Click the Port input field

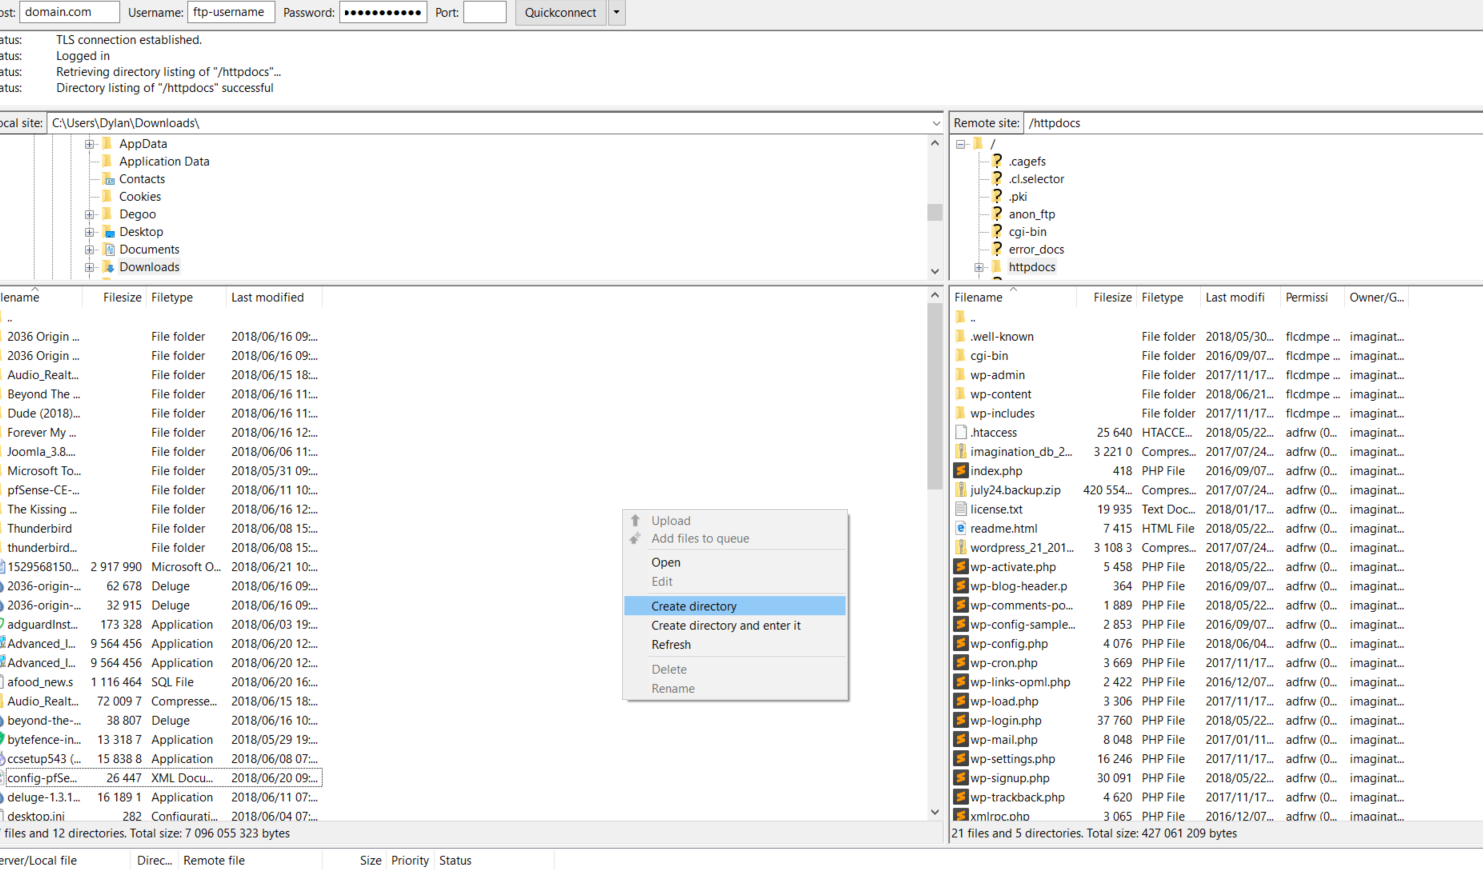(x=485, y=12)
